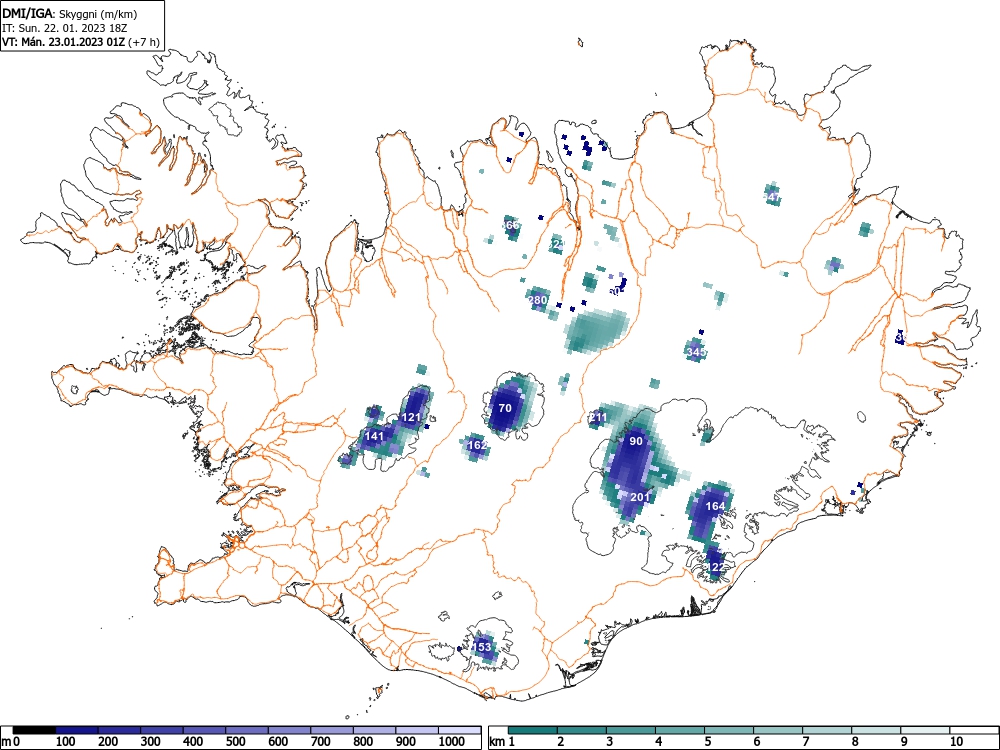The image size is (1000, 750).
Task: Click the 'VT: Mán. 23.01.2023 01Z (+7 h)' line
Action: (80, 42)
